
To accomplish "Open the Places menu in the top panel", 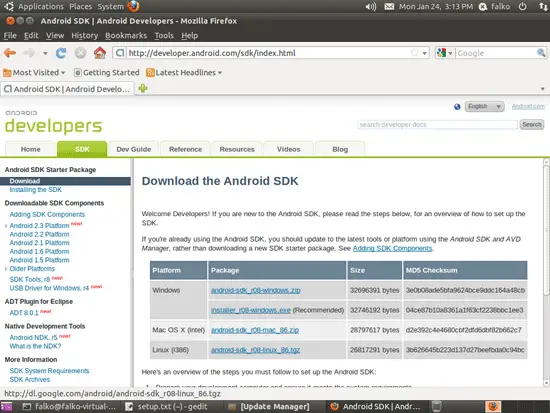I will (80, 7).
